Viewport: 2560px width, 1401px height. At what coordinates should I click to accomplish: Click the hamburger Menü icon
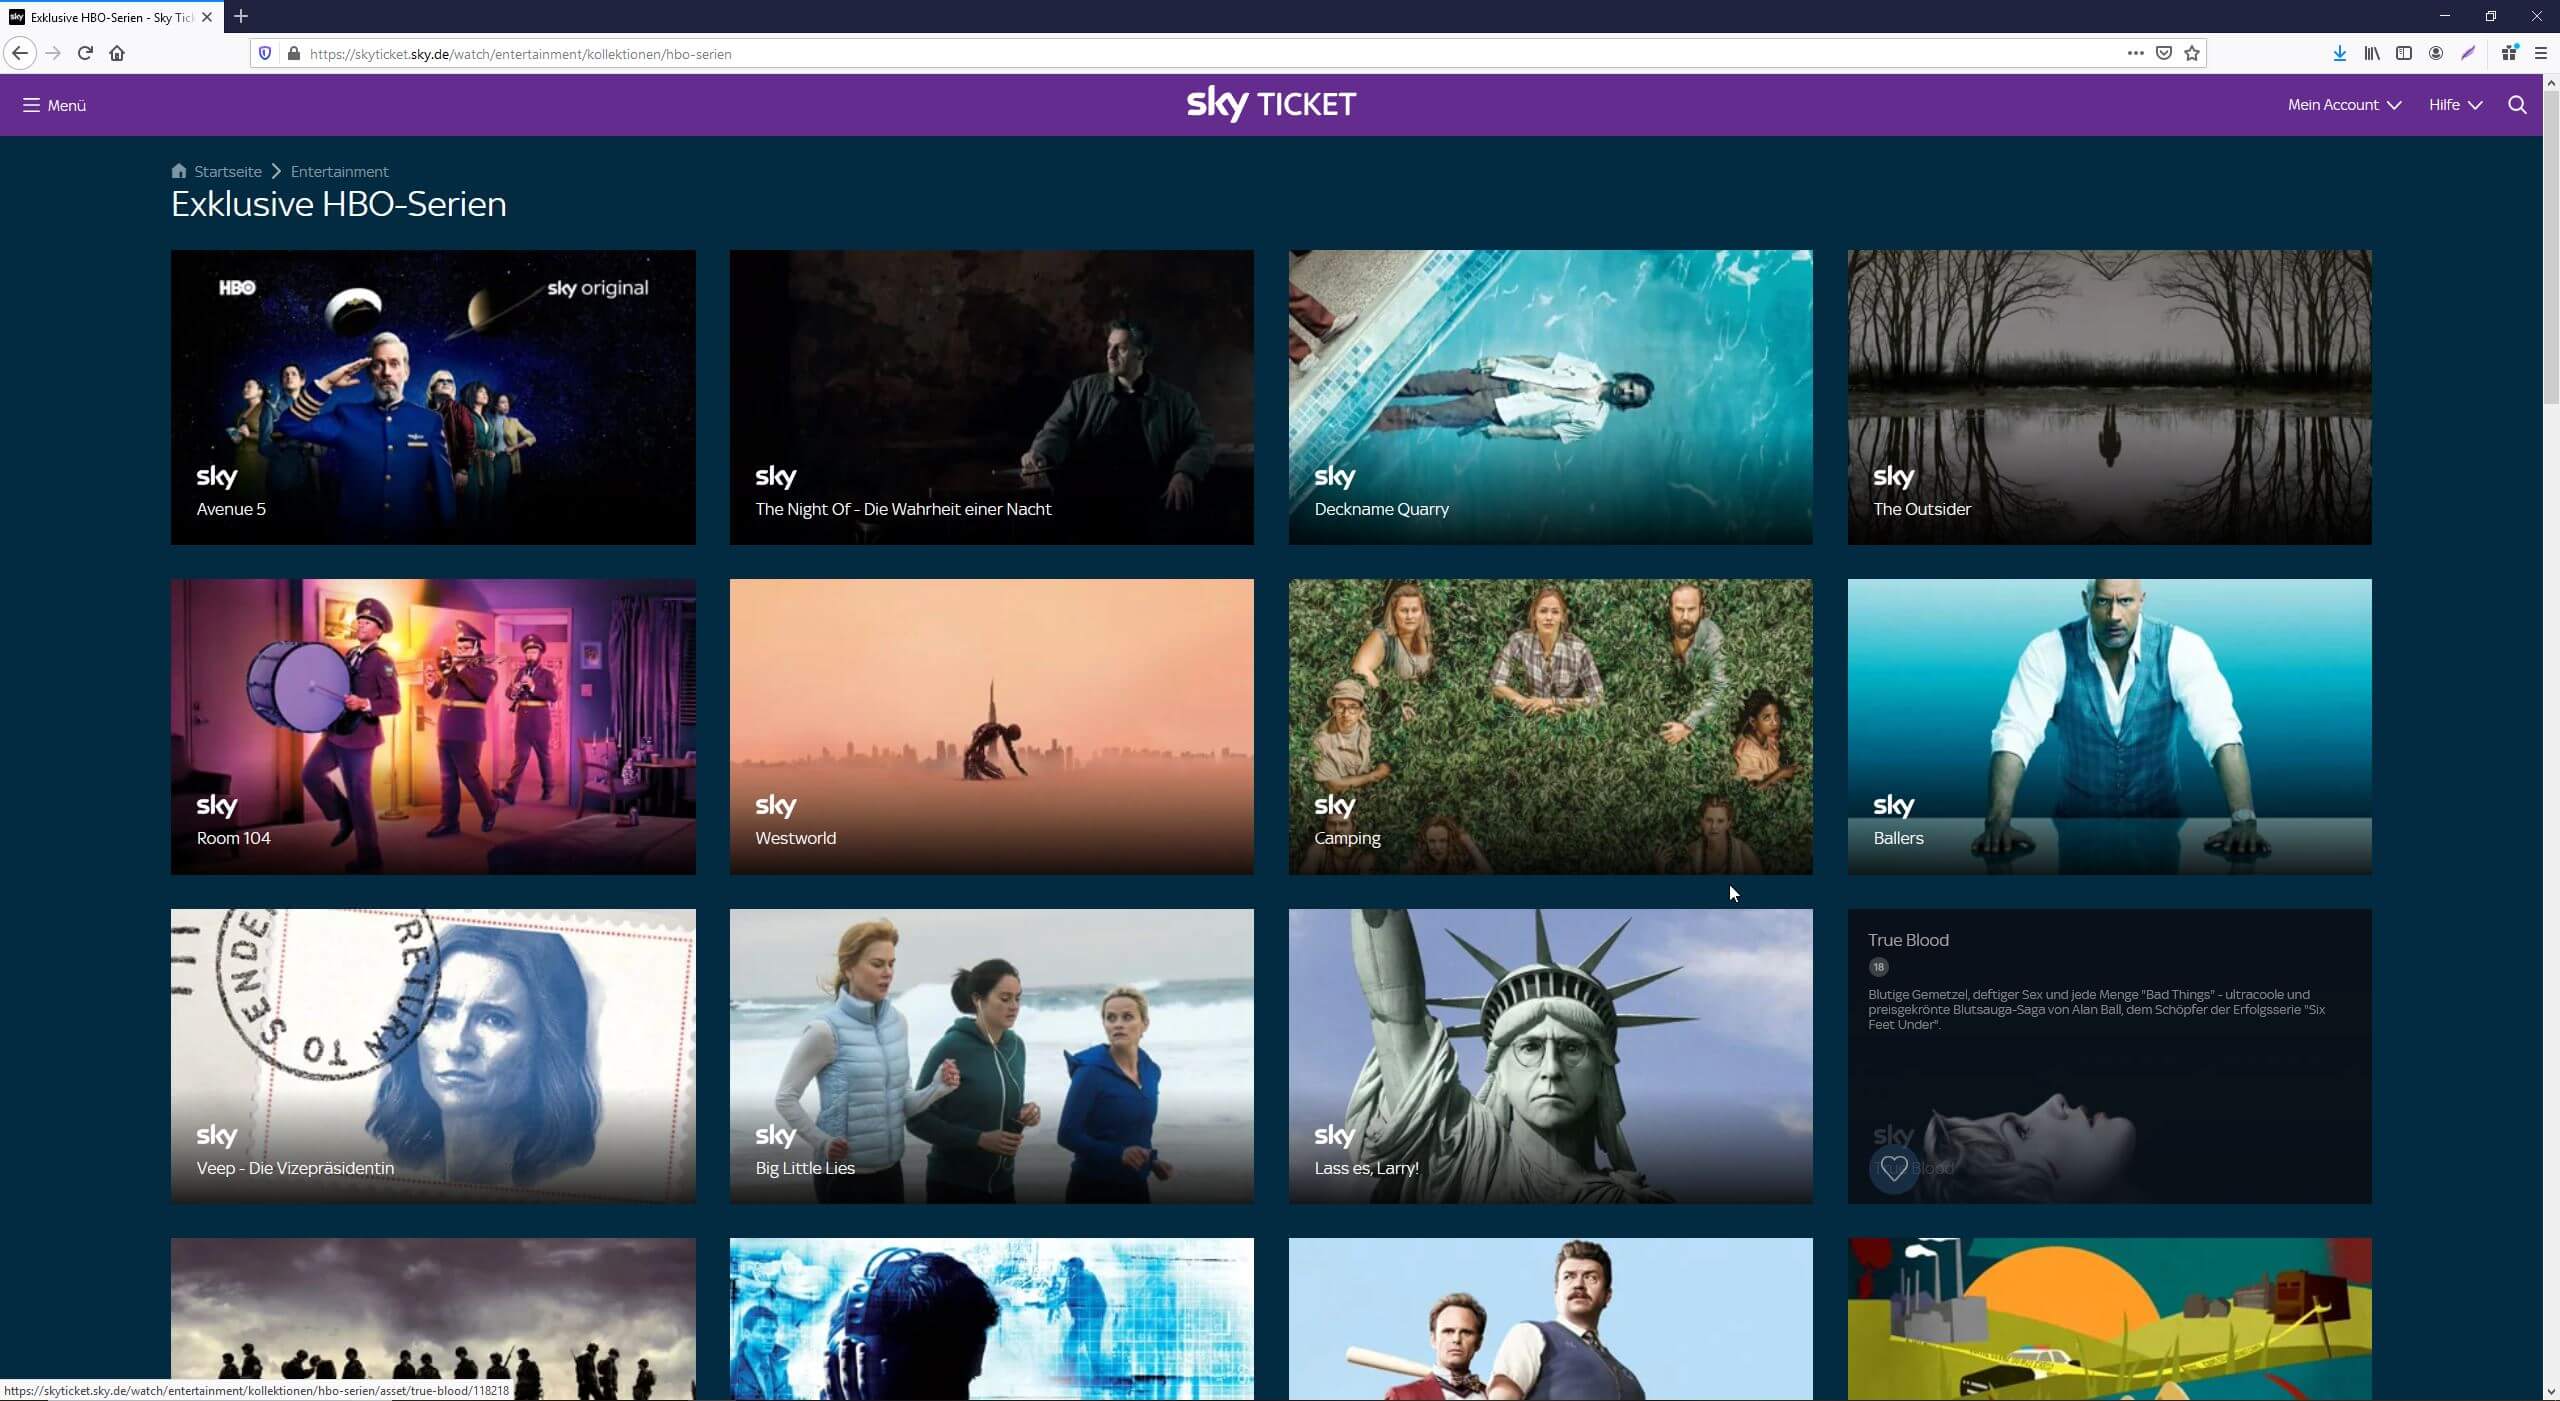tap(32, 105)
